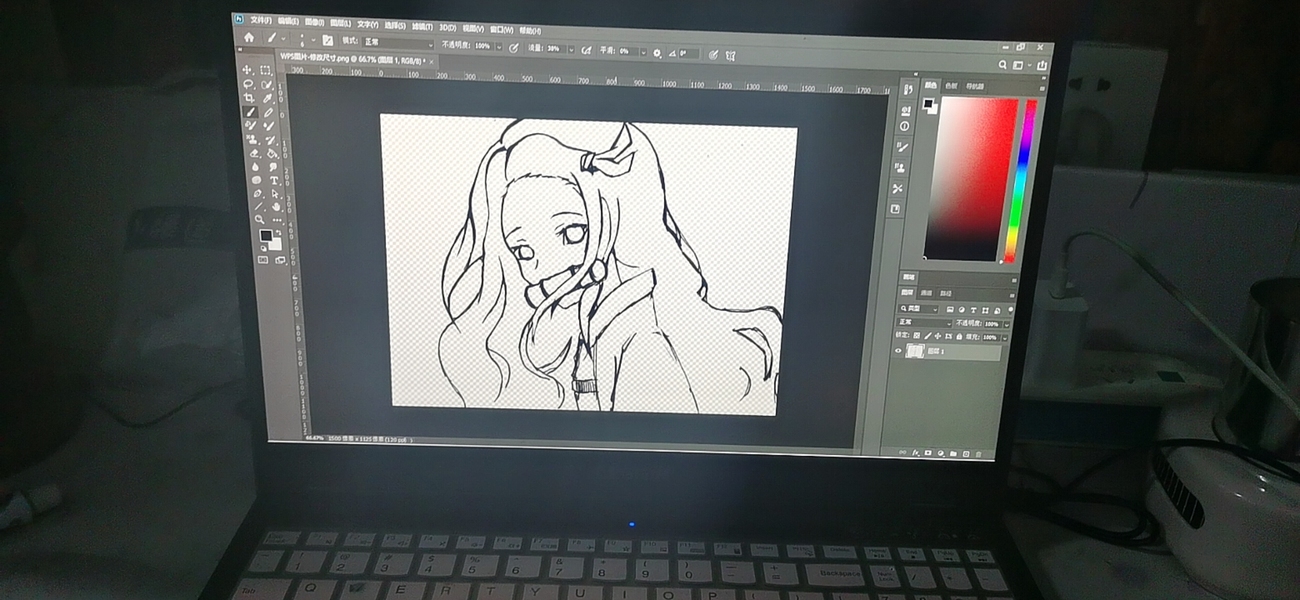Viewport: 1300px width, 600px height.
Task: Open the Filter menu
Action: (x=422, y=26)
